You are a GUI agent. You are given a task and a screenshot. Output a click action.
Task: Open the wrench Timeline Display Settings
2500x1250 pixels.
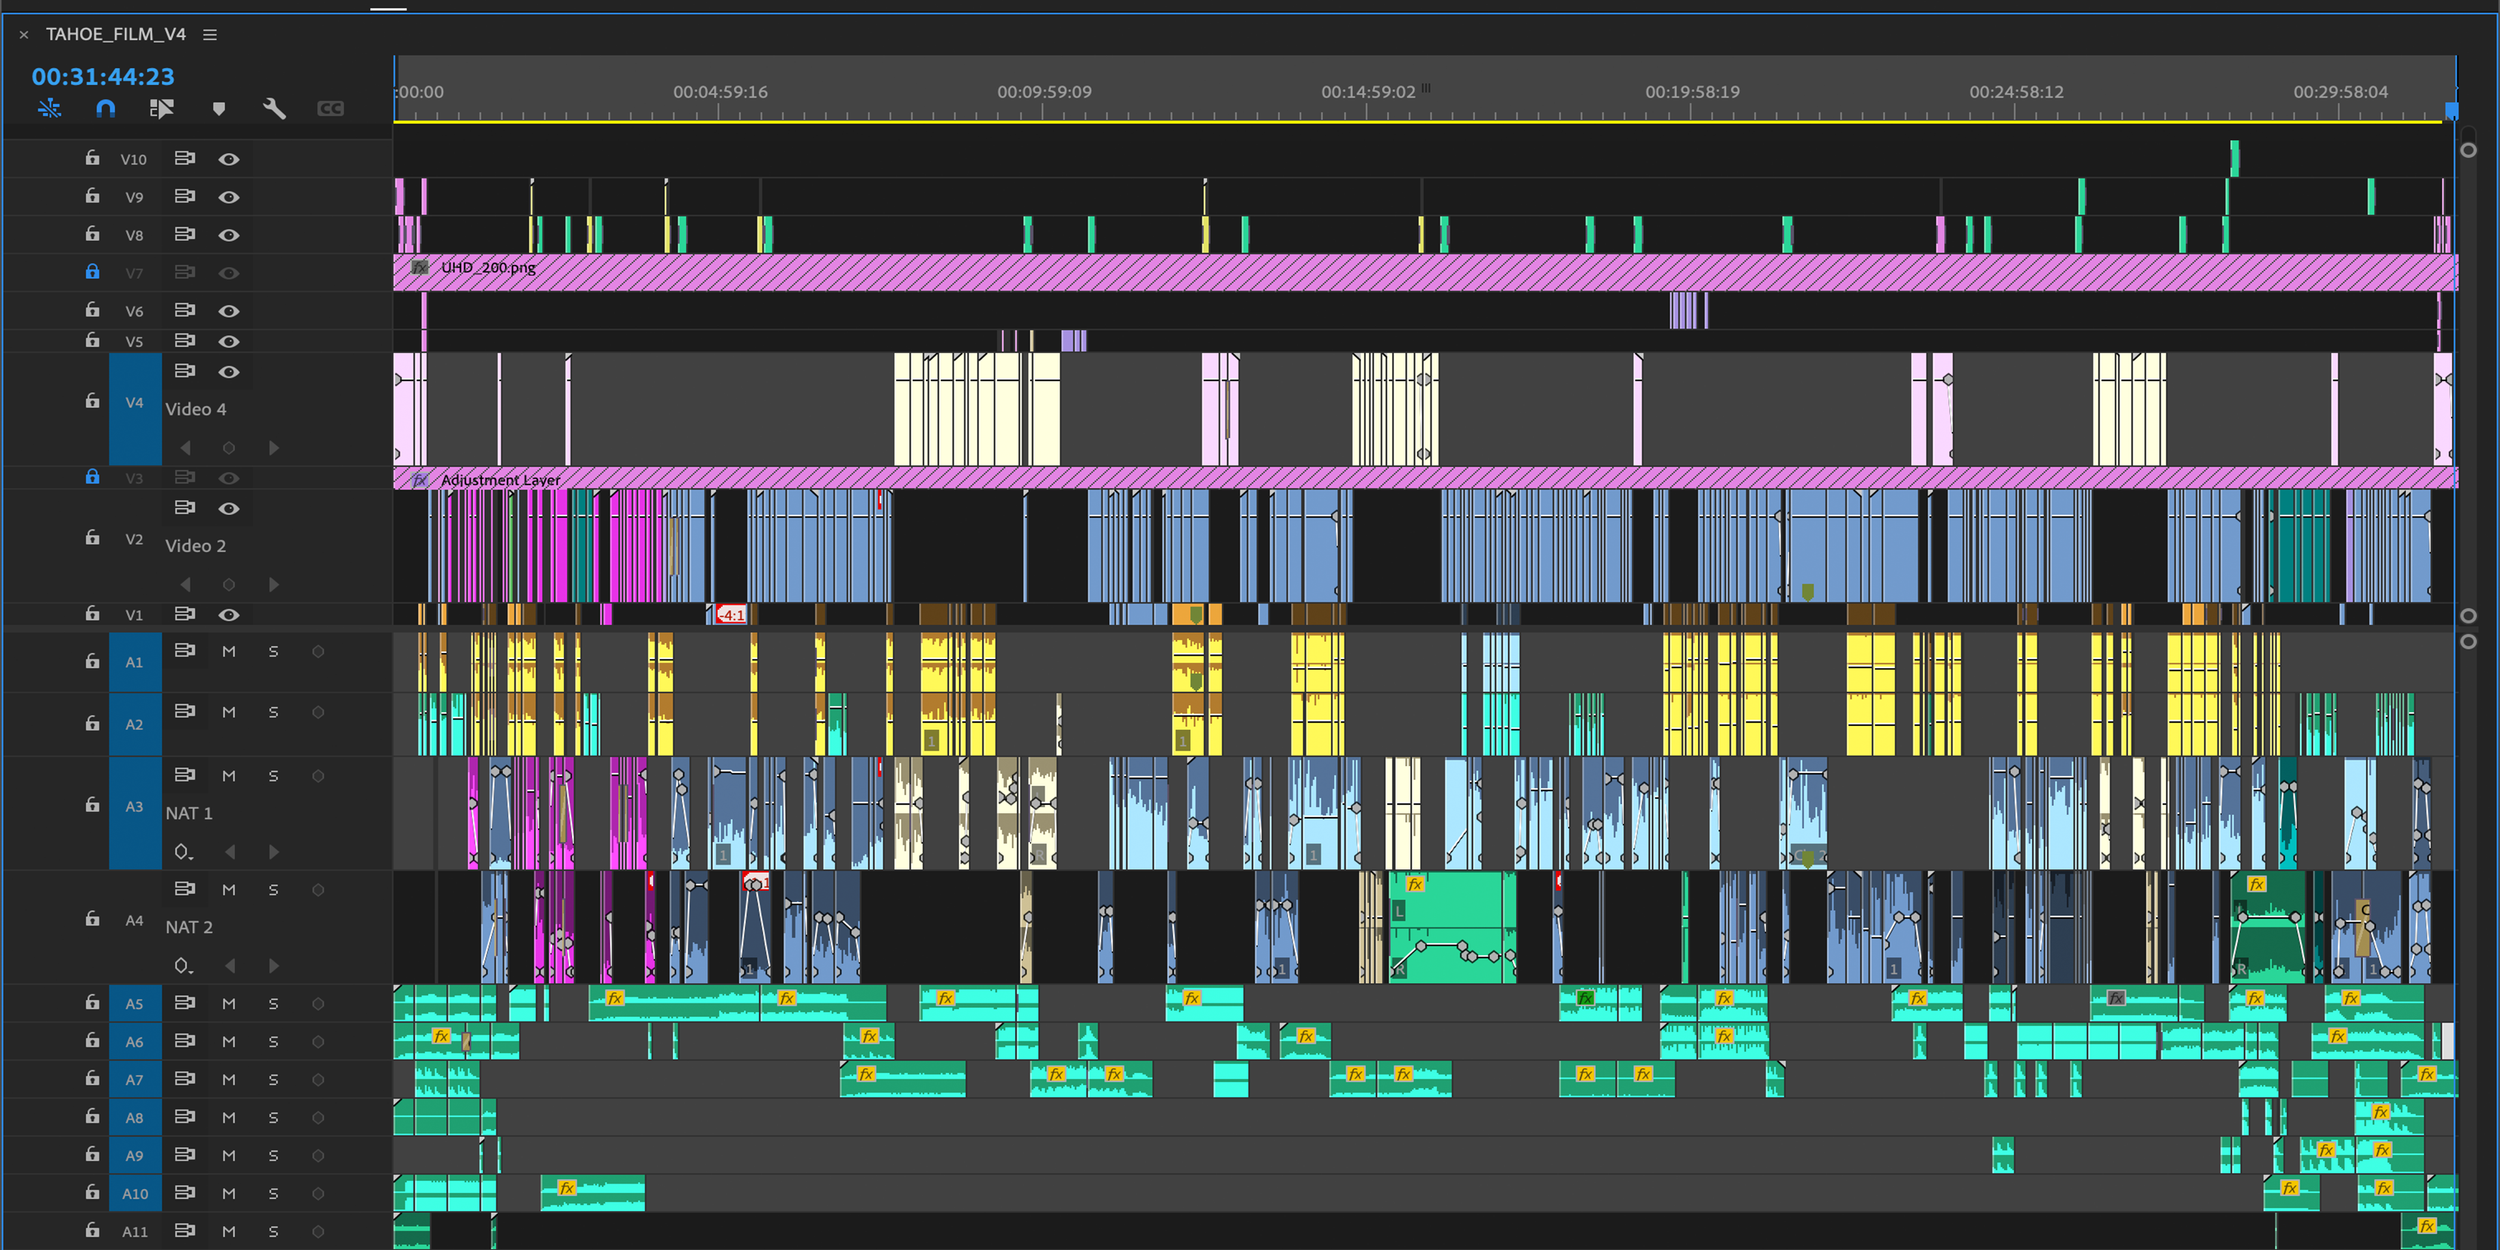[274, 108]
